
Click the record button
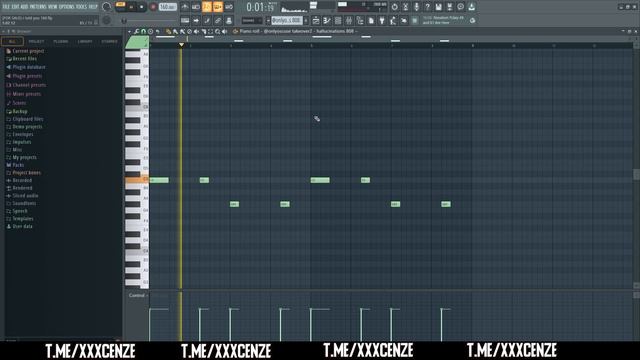pyautogui.click(x=153, y=7)
